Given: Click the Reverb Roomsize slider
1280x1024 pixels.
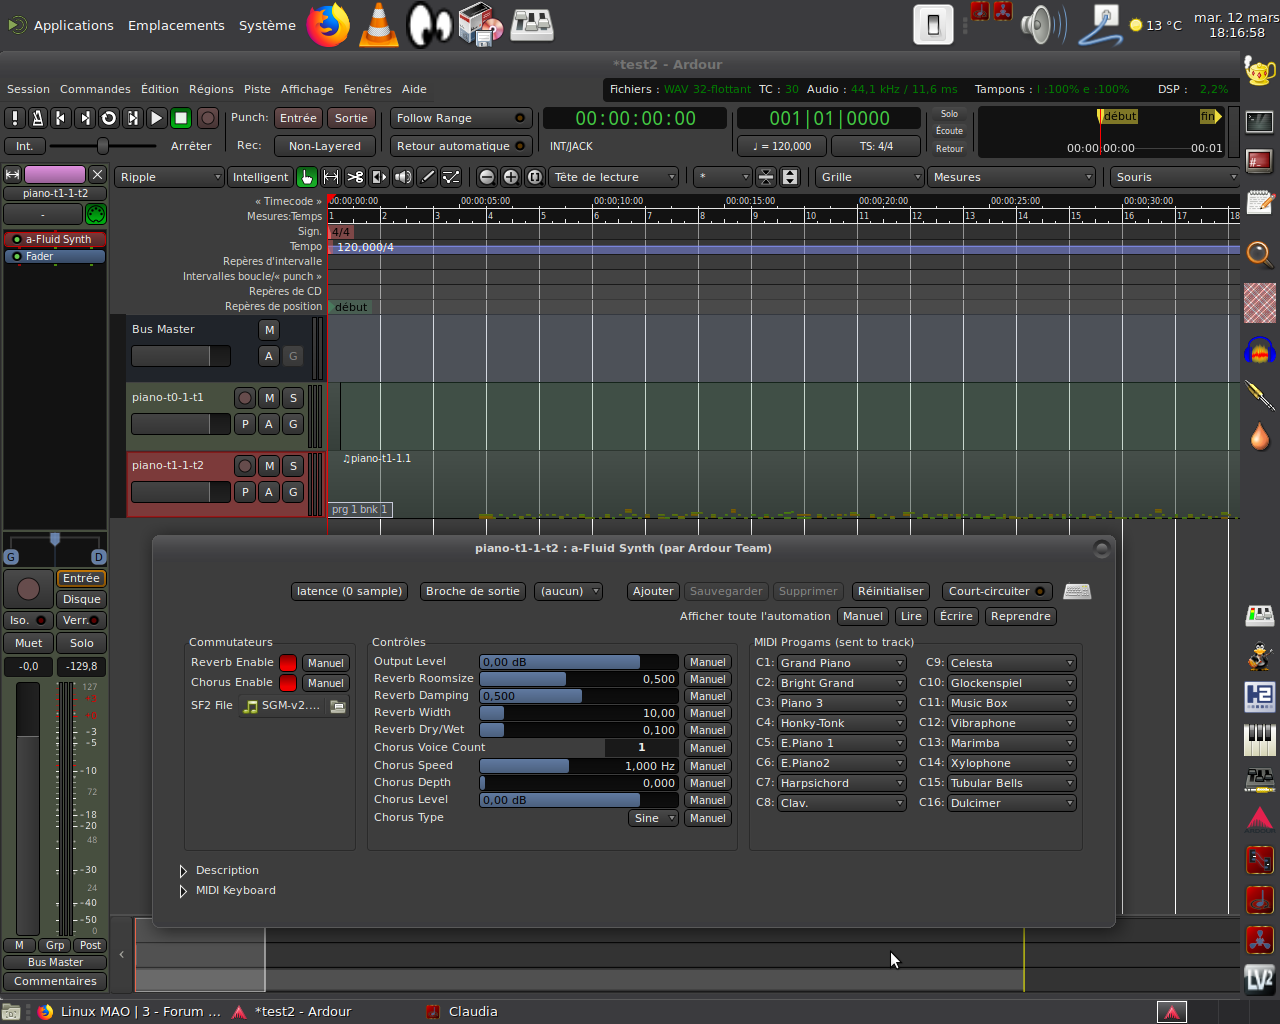Looking at the screenshot, I should click(578, 679).
